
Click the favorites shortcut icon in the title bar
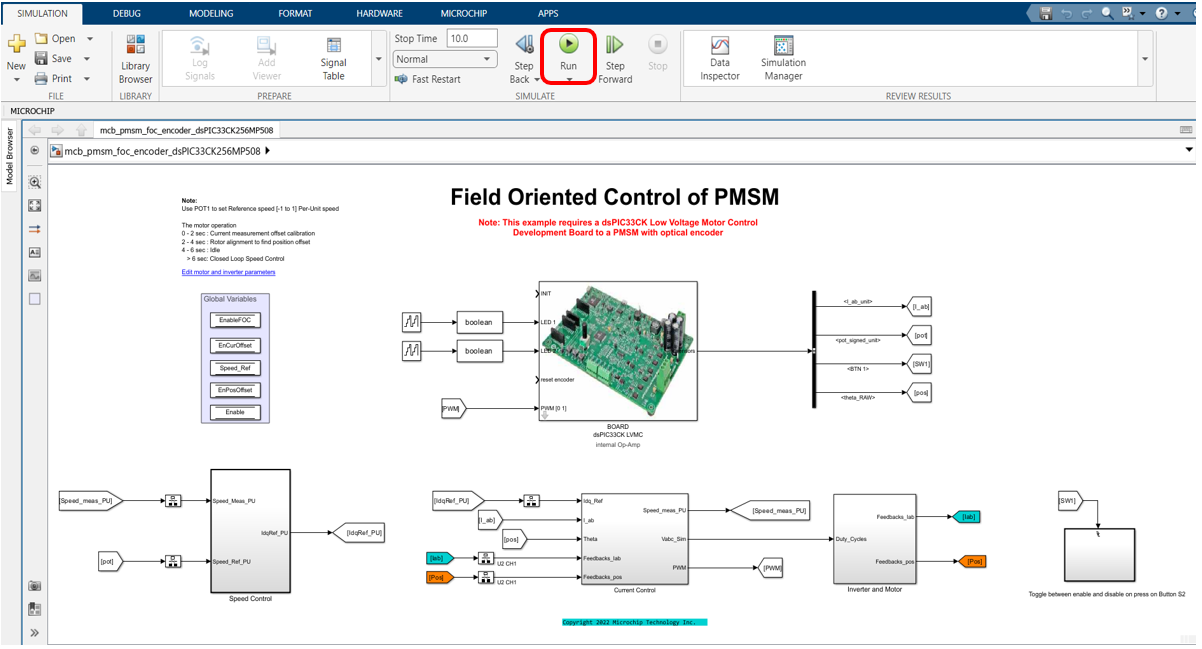[1128, 13]
